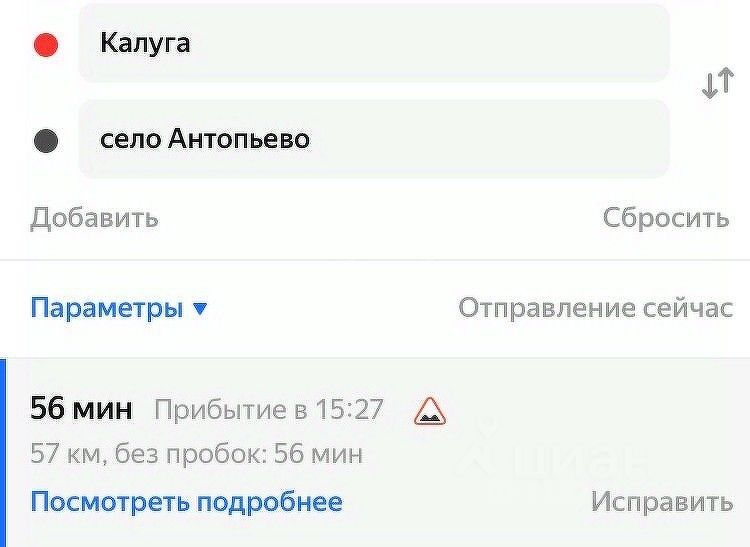Open the Посмотреть подробнее link

coord(186,501)
